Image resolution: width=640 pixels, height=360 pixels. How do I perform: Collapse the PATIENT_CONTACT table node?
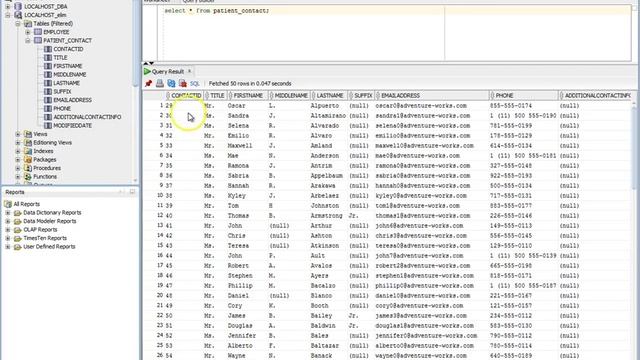(x=28, y=40)
